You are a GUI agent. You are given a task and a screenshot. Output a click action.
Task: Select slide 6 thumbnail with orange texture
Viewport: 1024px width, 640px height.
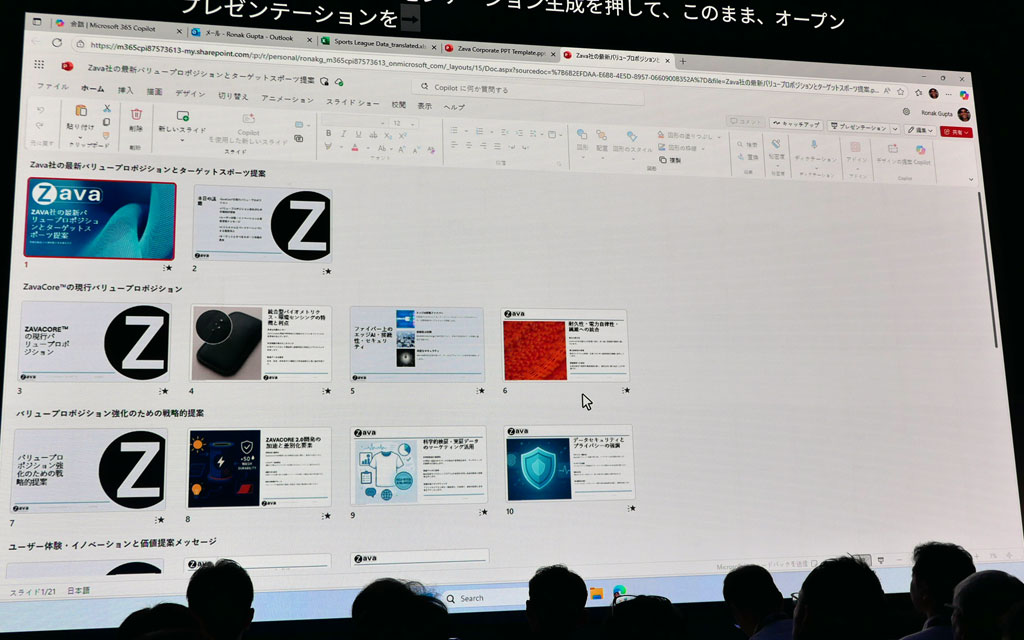click(x=565, y=345)
